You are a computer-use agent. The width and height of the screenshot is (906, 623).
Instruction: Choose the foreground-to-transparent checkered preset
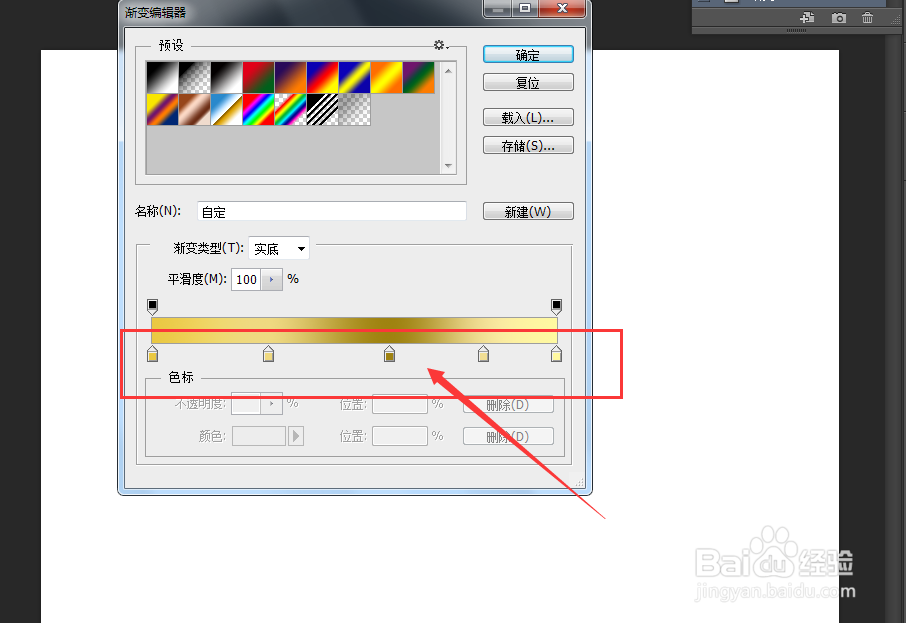(195, 77)
